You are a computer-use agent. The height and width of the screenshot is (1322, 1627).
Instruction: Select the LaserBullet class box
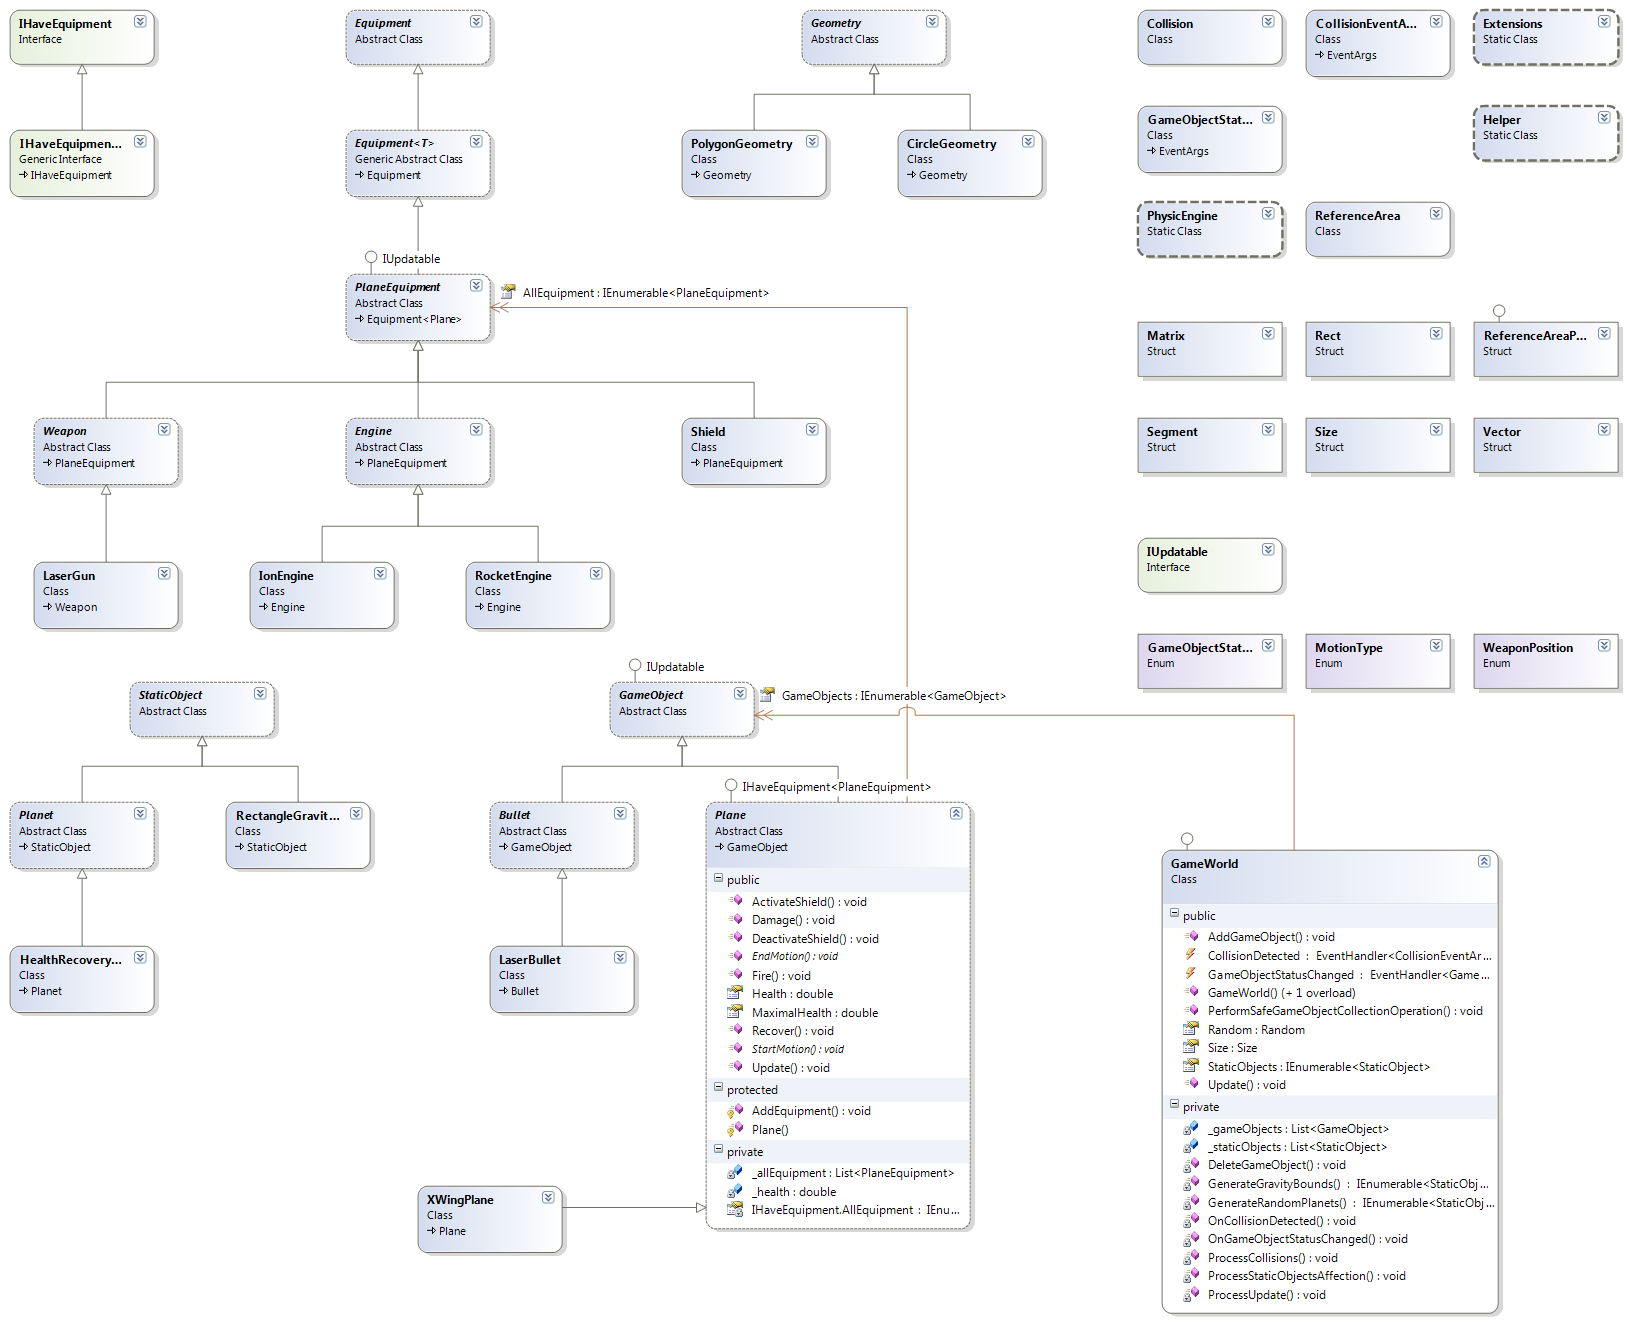click(562, 980)
